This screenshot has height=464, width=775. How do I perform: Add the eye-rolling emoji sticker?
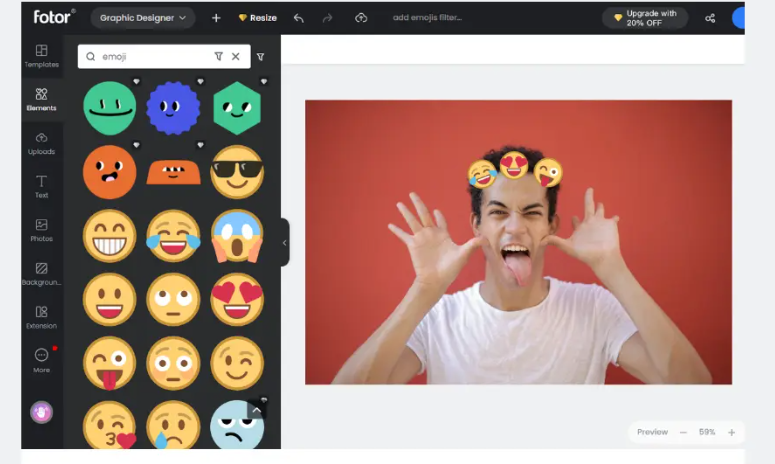(173, 299)
